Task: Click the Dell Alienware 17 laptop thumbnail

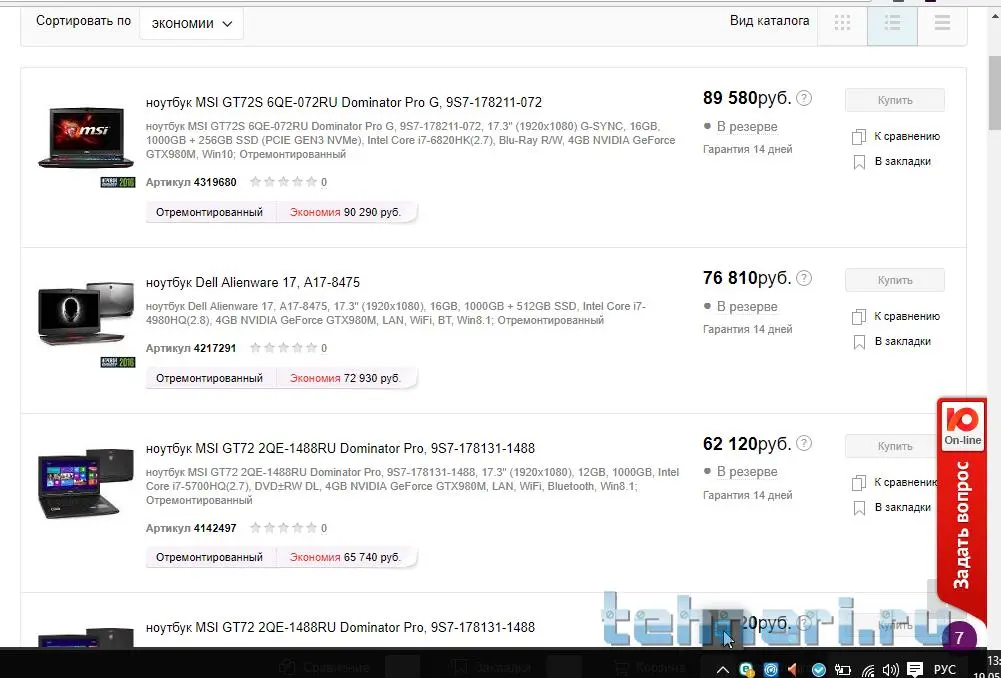Action: [x=86, y=313]
